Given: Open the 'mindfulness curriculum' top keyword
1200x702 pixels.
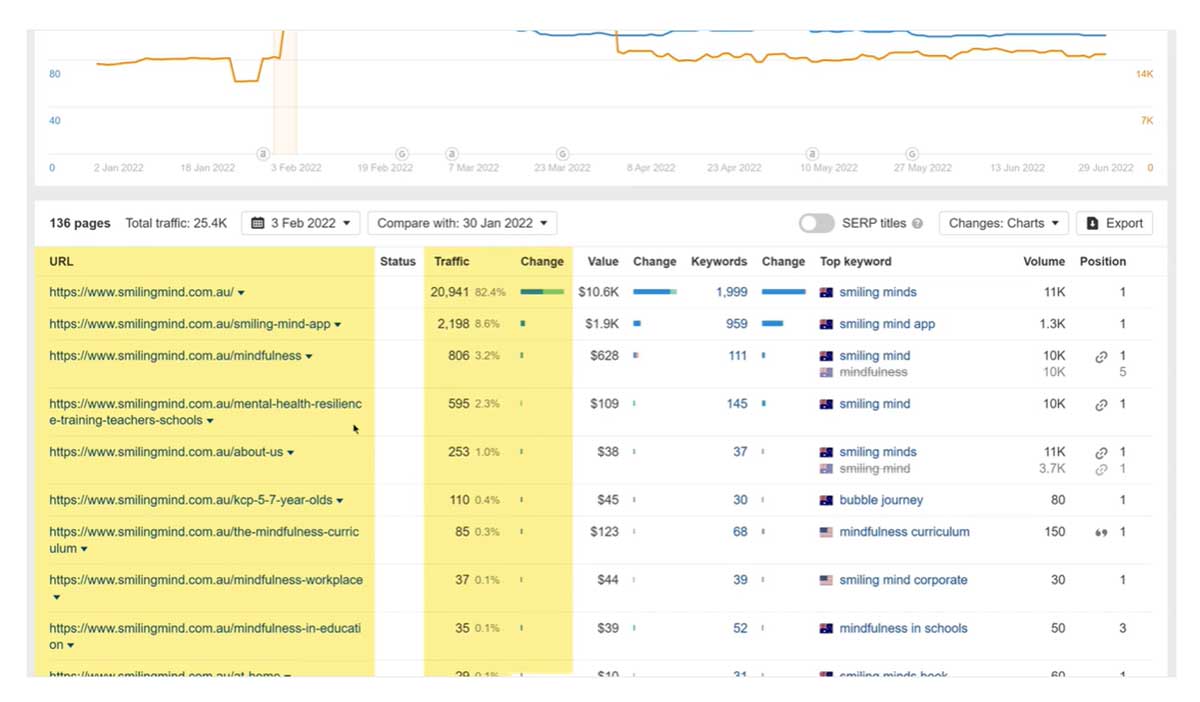Looking at the screenshot, I should click(904, 532).
